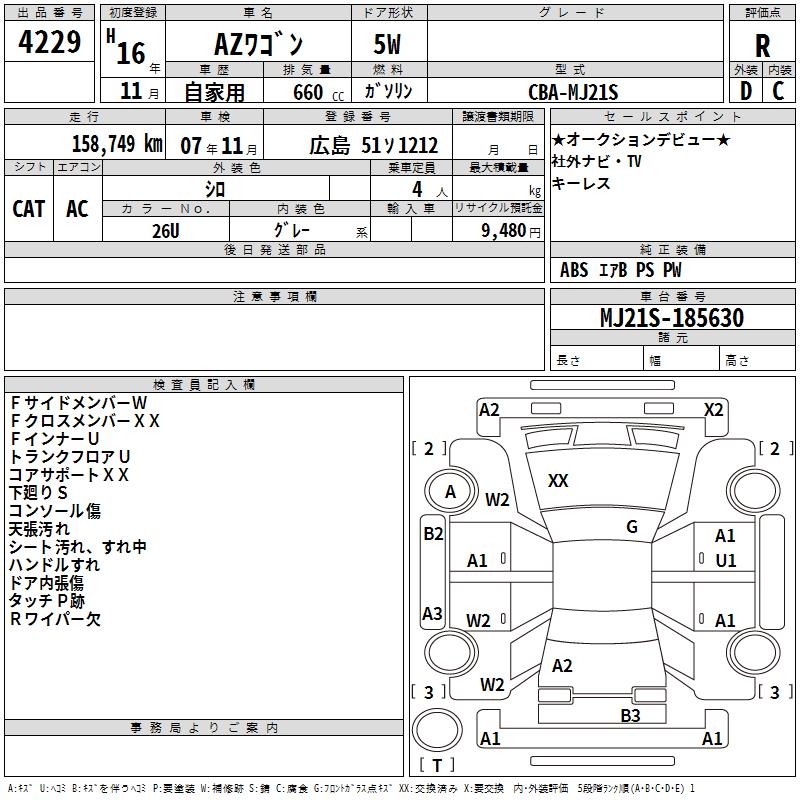Click the 検査員記入欄 section header
The image size is (800, 800).
click(204, 384)
